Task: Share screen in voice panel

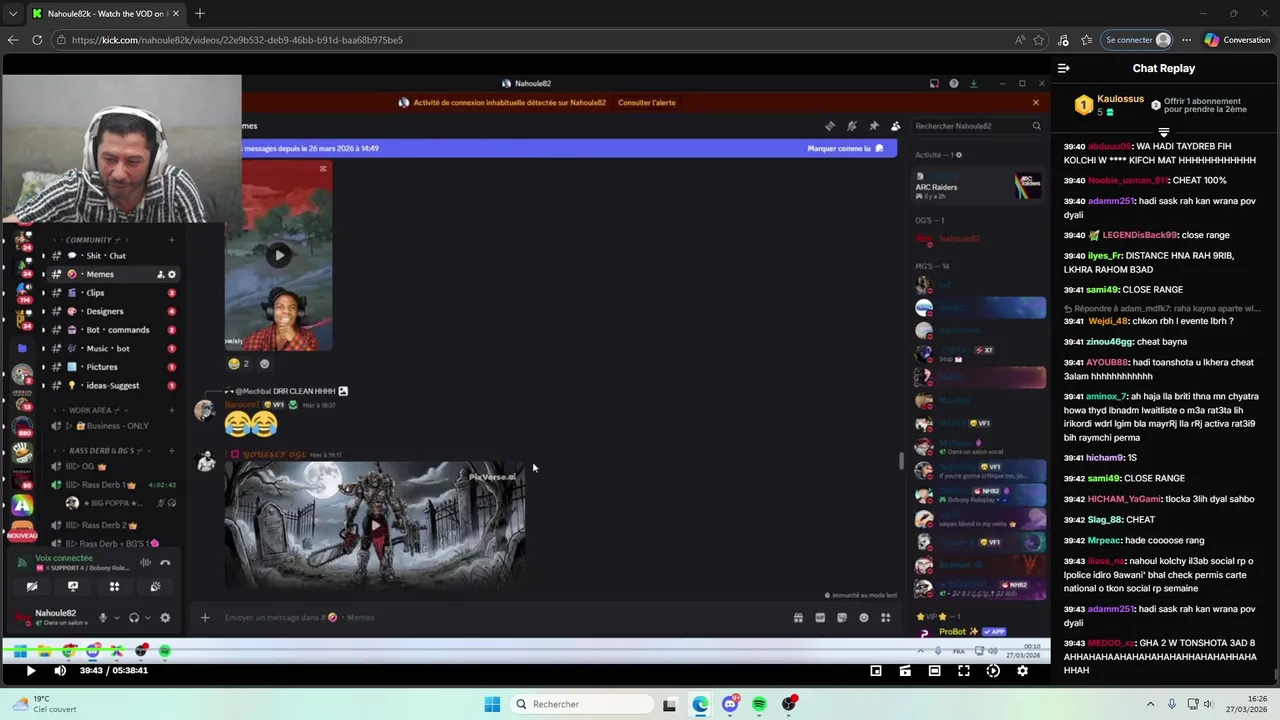Action: click(73, 587)
